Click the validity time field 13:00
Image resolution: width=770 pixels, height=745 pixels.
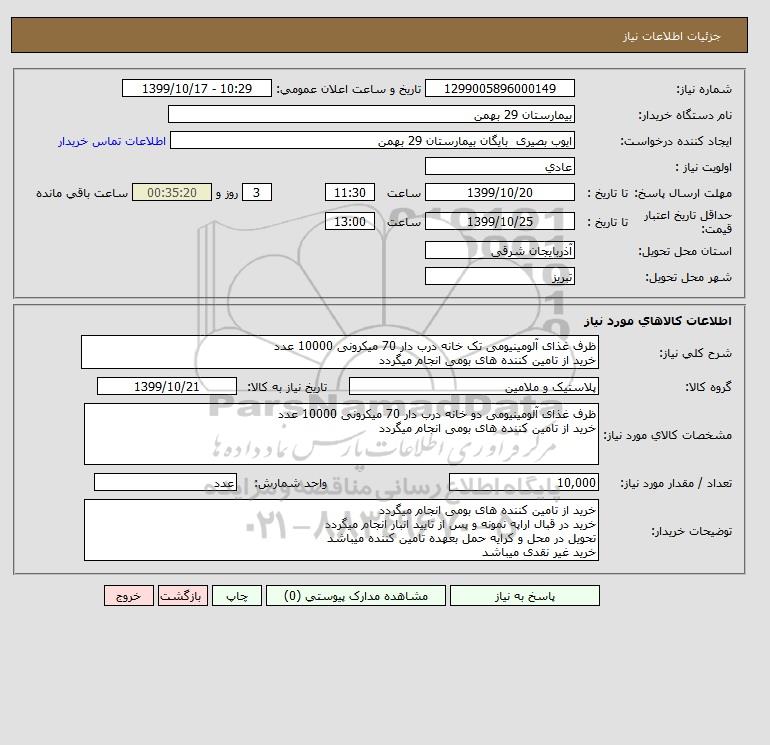click(350, 221)
